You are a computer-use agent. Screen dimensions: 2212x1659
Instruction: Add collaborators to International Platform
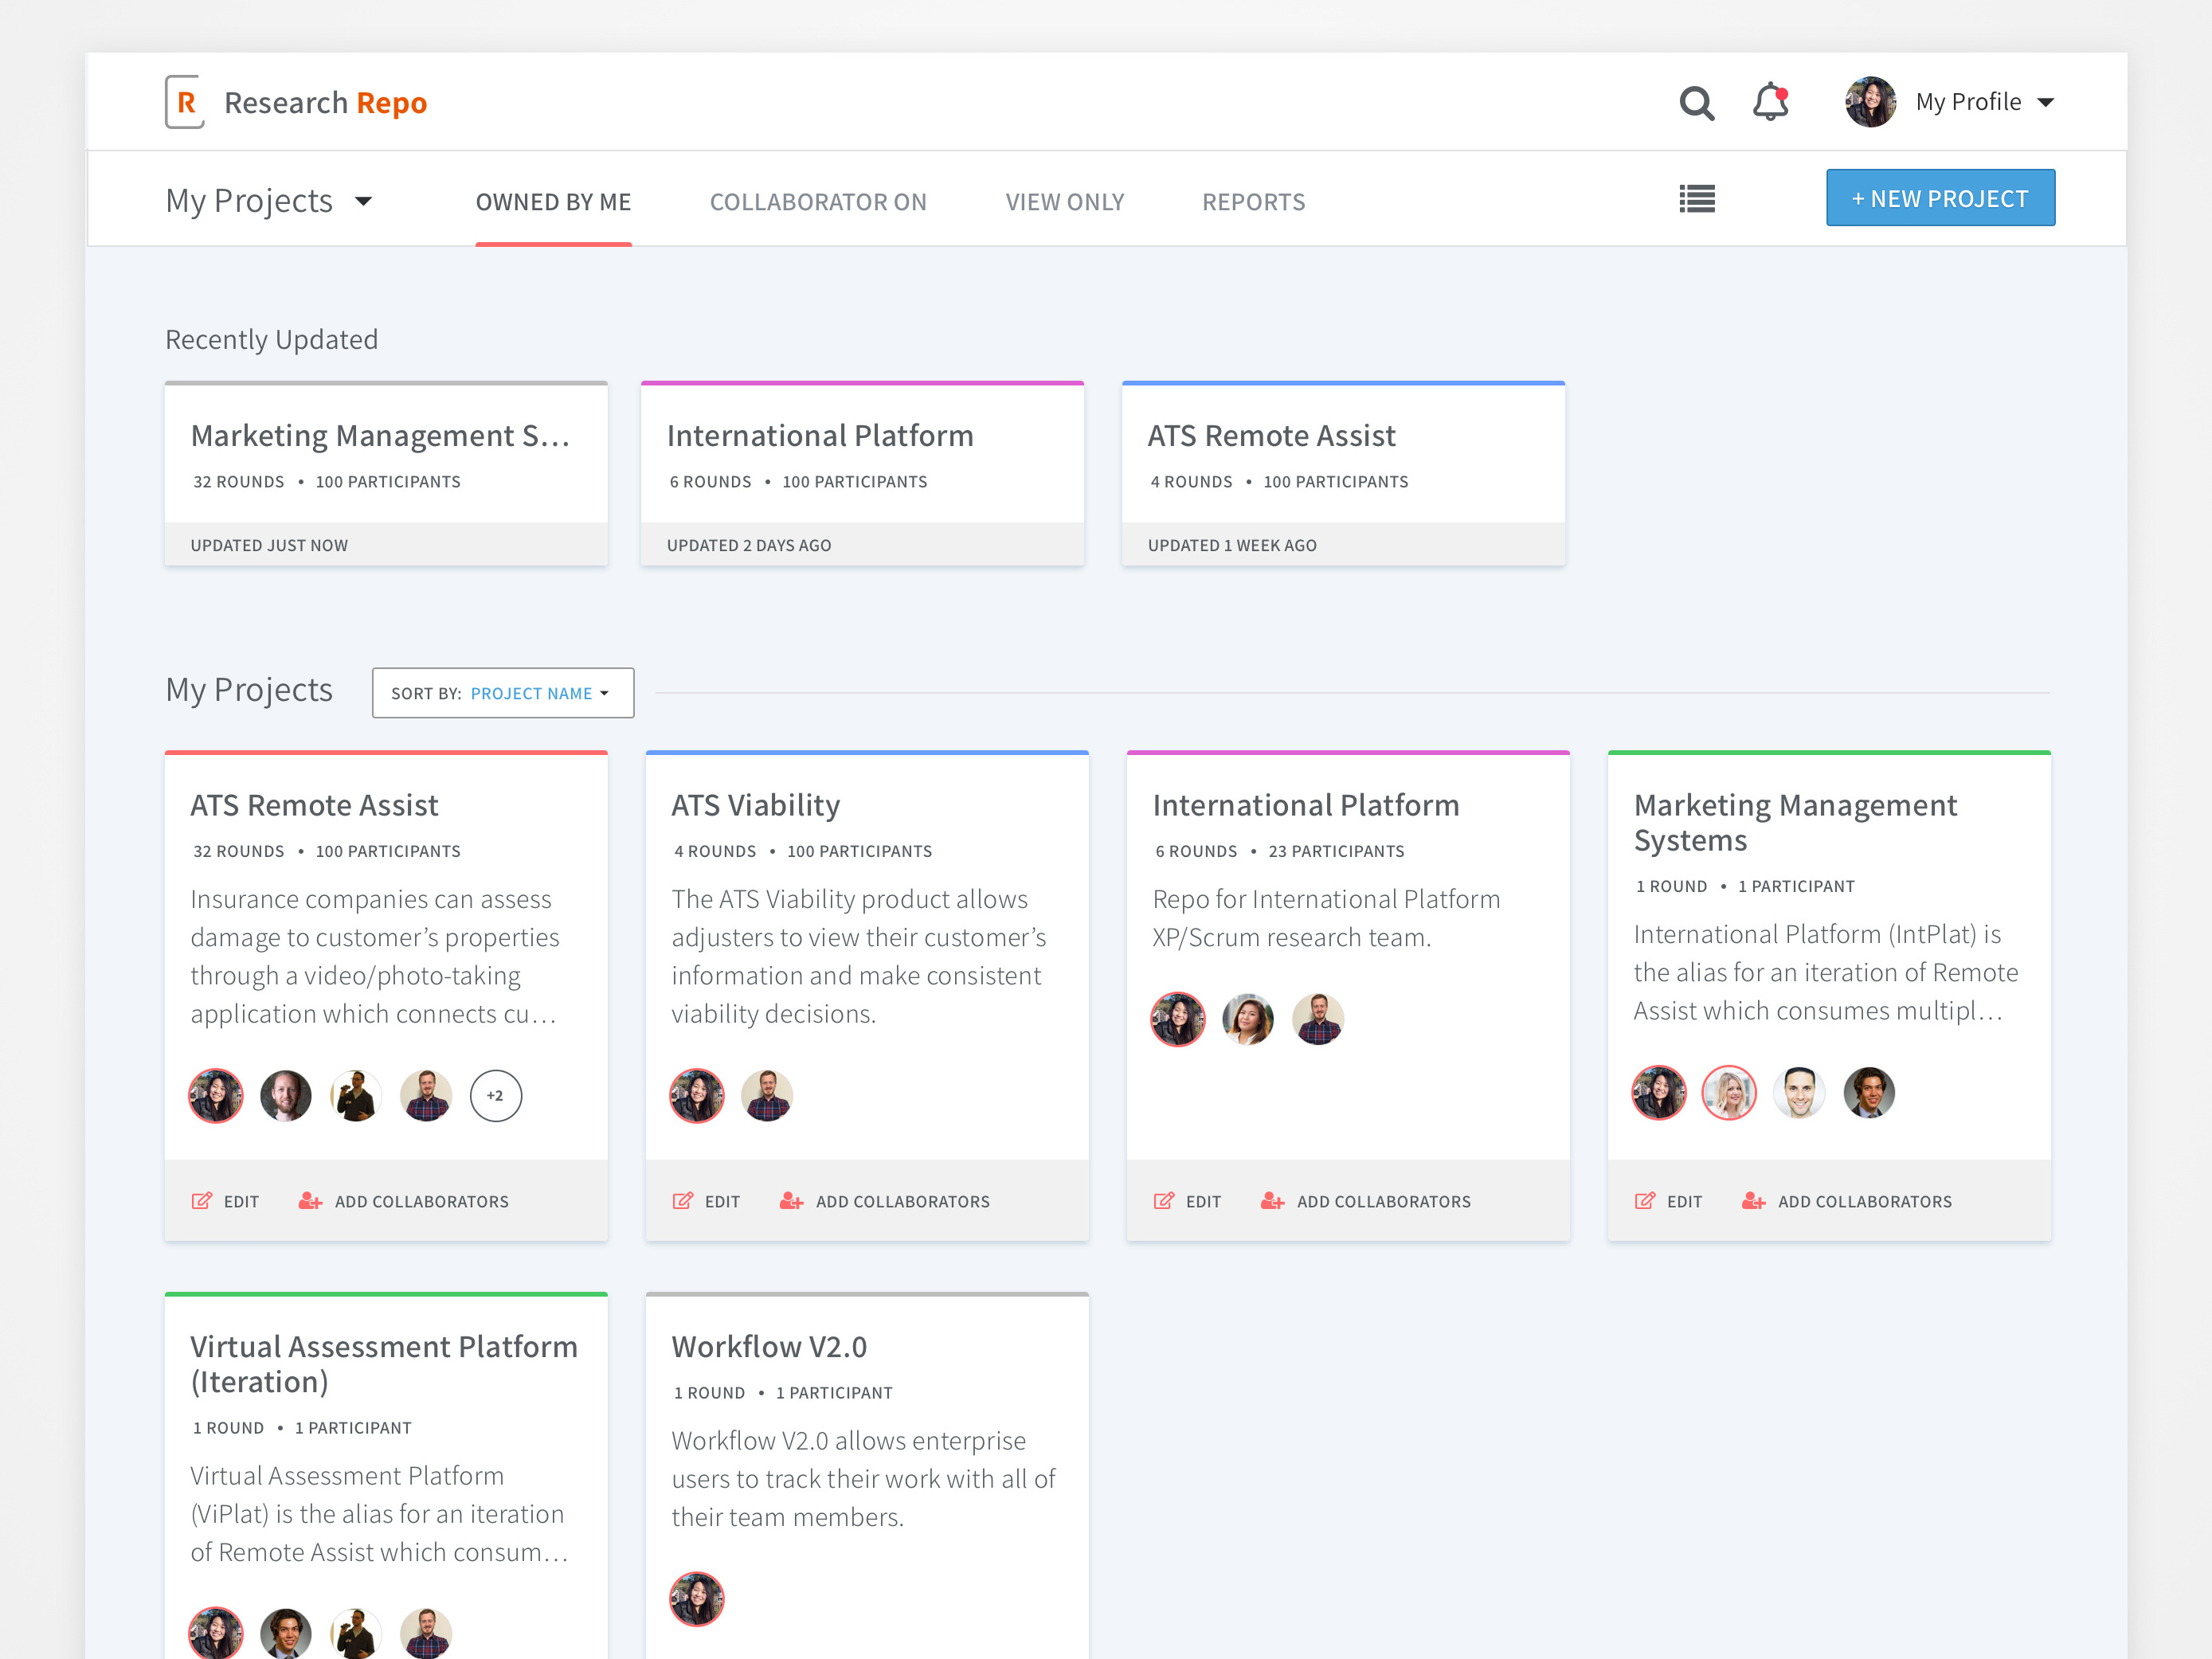coord(1365,1201)
